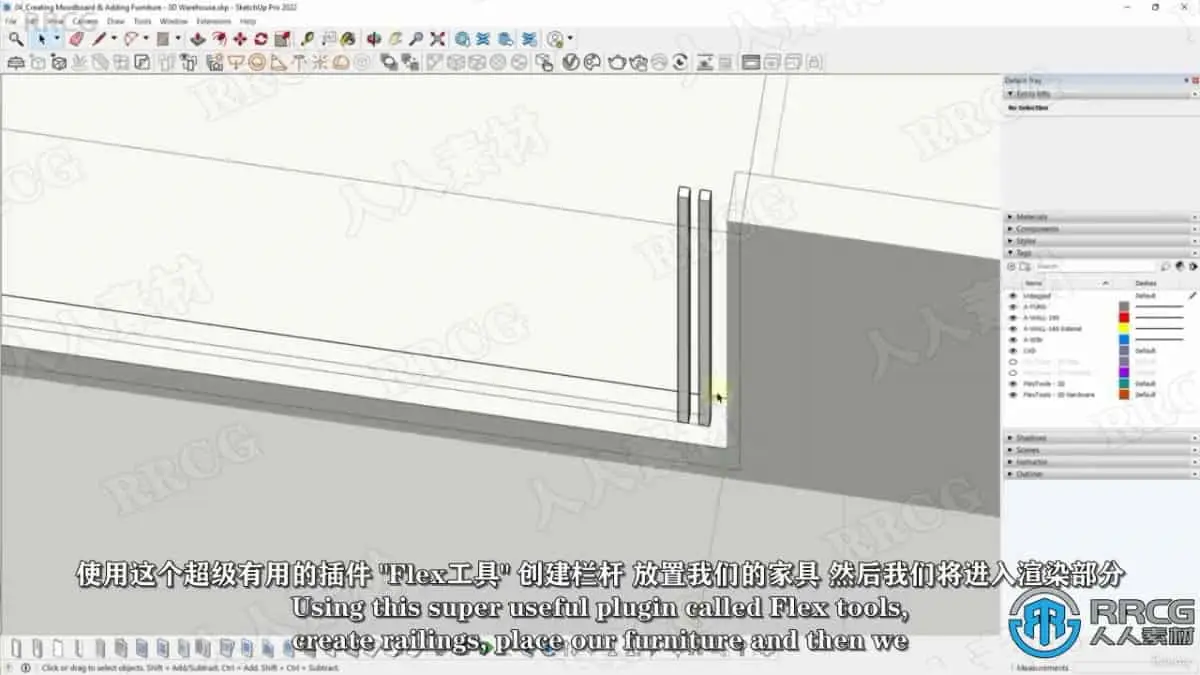Image resolution: width=1200 pixels, height=675 pixels.
Task: Activate the Zoom tool
Action: pyautogui.click(x=416, y=39)
